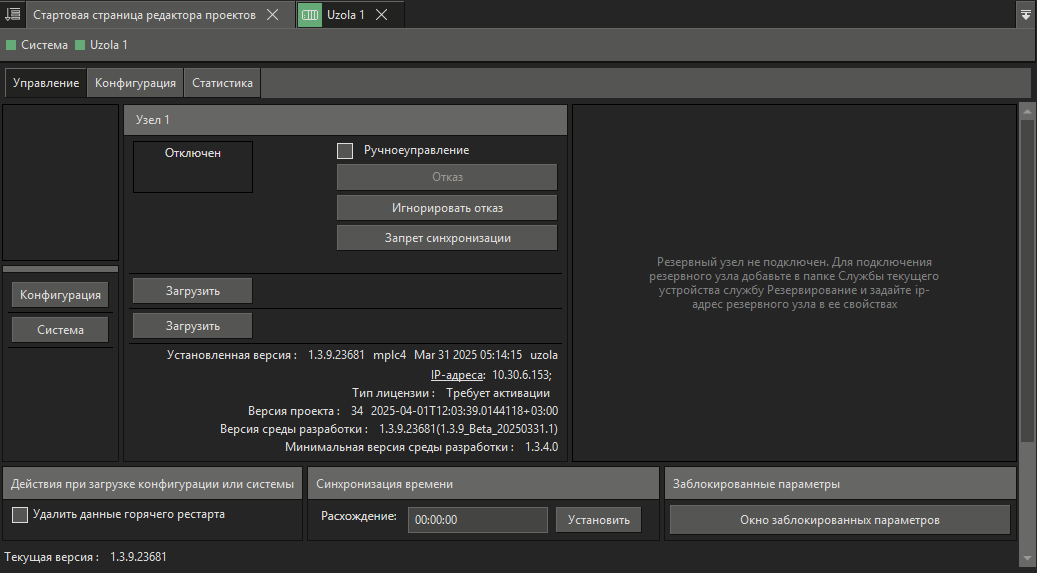Viewport: 1037px width, 573px height.
Task: Click the Заблокированные параметры header
Action: tap(840, 484)
